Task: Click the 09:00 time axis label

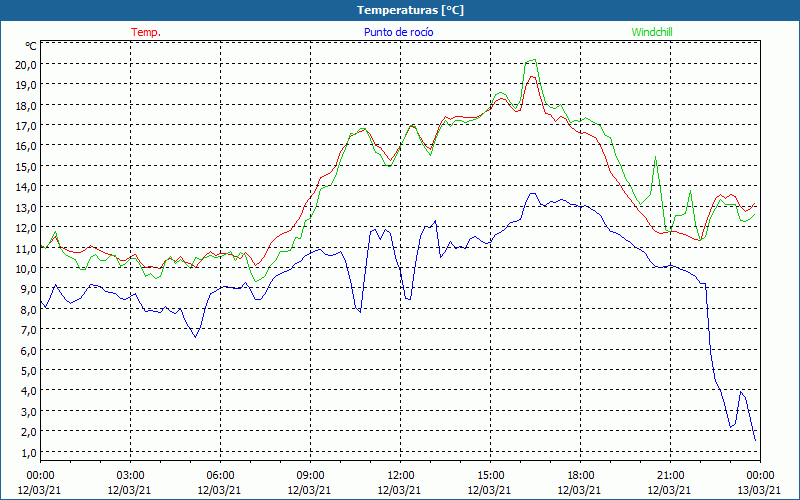Action: tap(310, 476)
